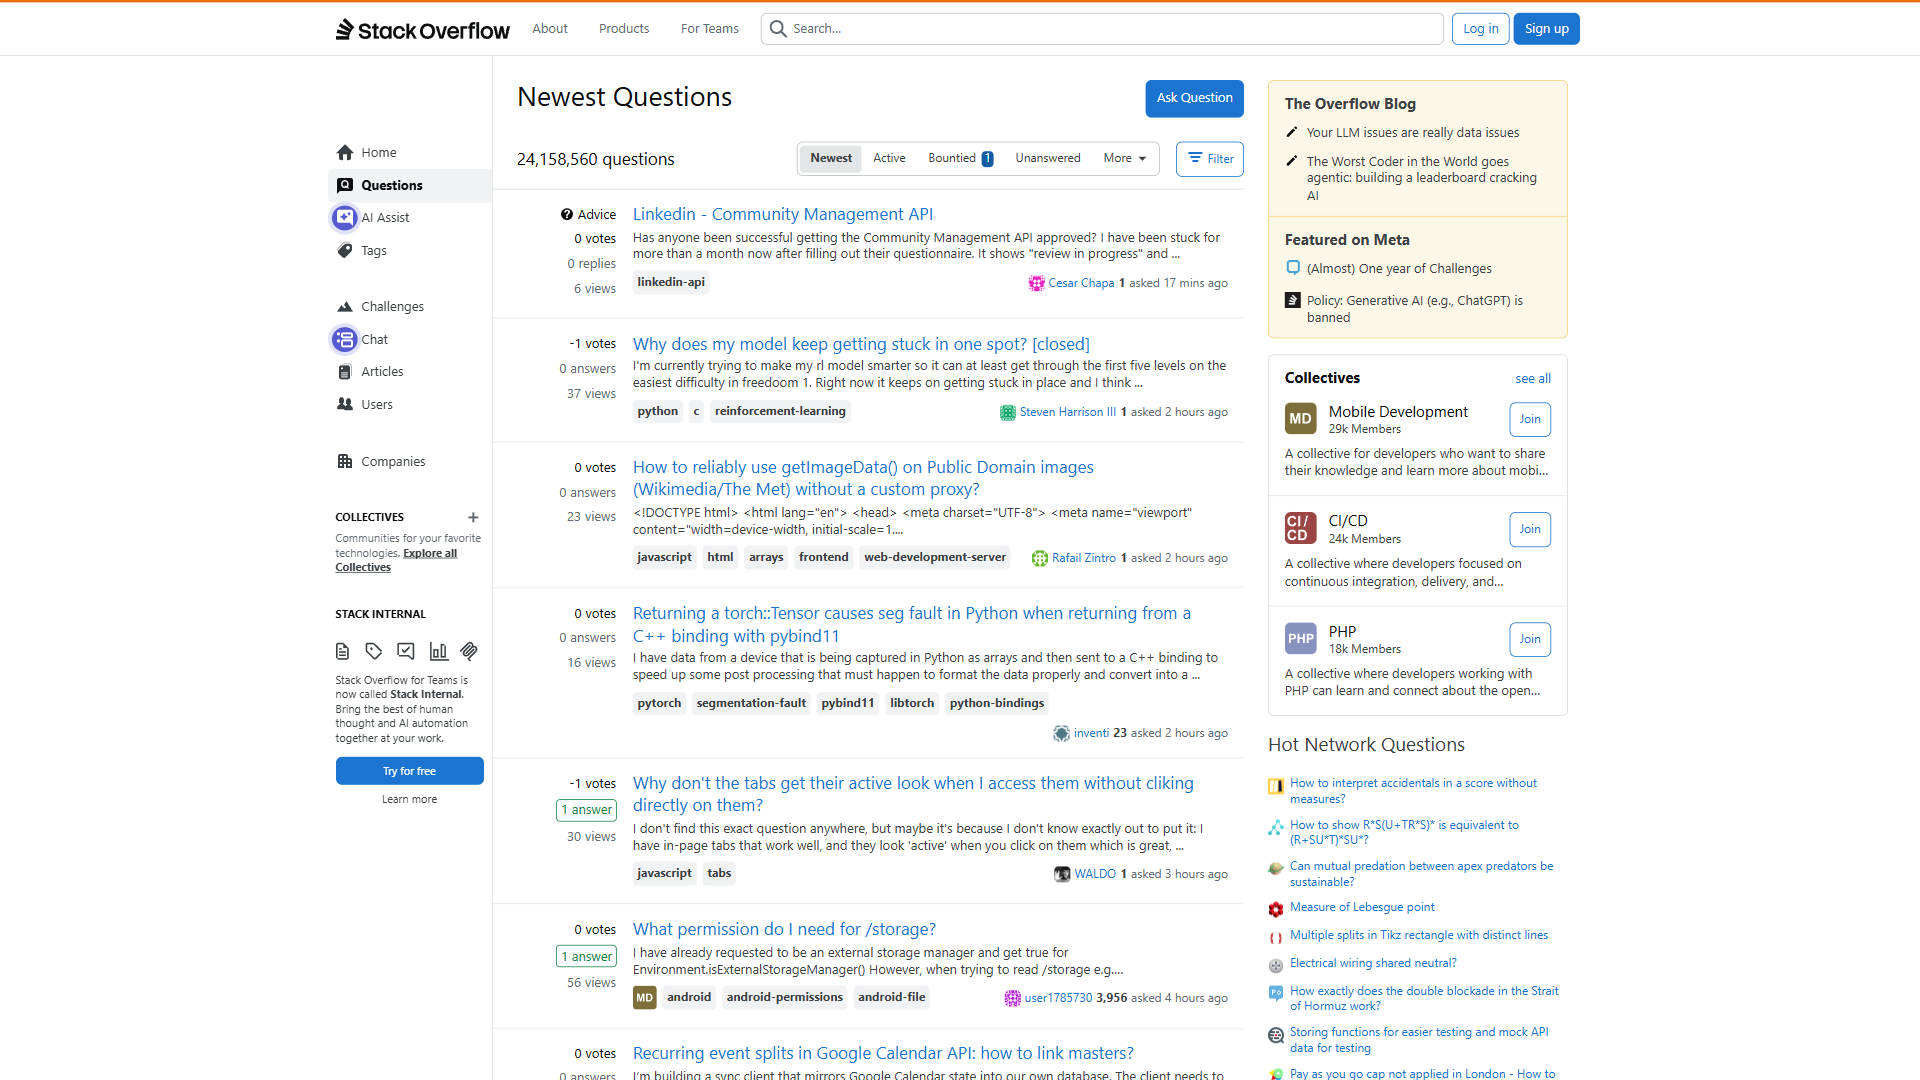Screen dimensions: 1920x1080
Task: Join the Mobile Development collective
Action: [1530, 419]
